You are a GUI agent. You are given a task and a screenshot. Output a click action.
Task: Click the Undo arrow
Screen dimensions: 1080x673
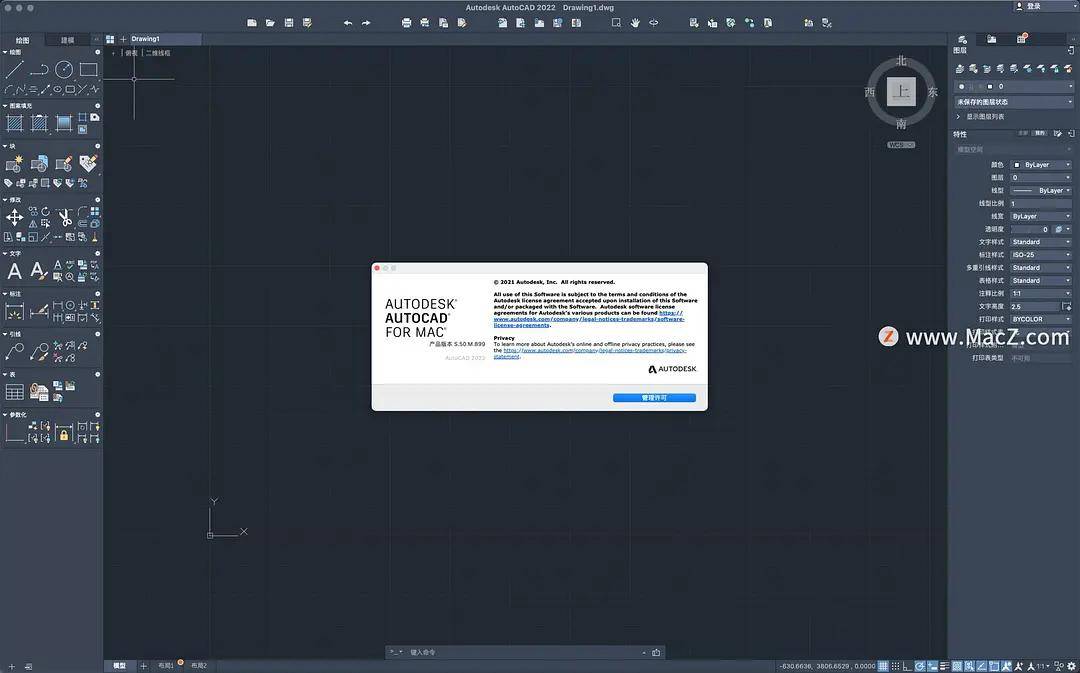pyautogui.click(x=348, y=23)
